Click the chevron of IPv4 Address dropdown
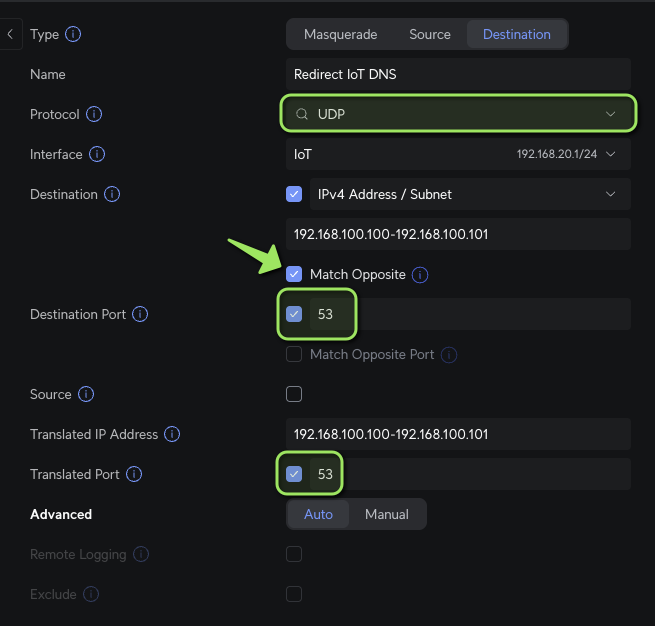 pyautogui.click(x=610, y=194)
